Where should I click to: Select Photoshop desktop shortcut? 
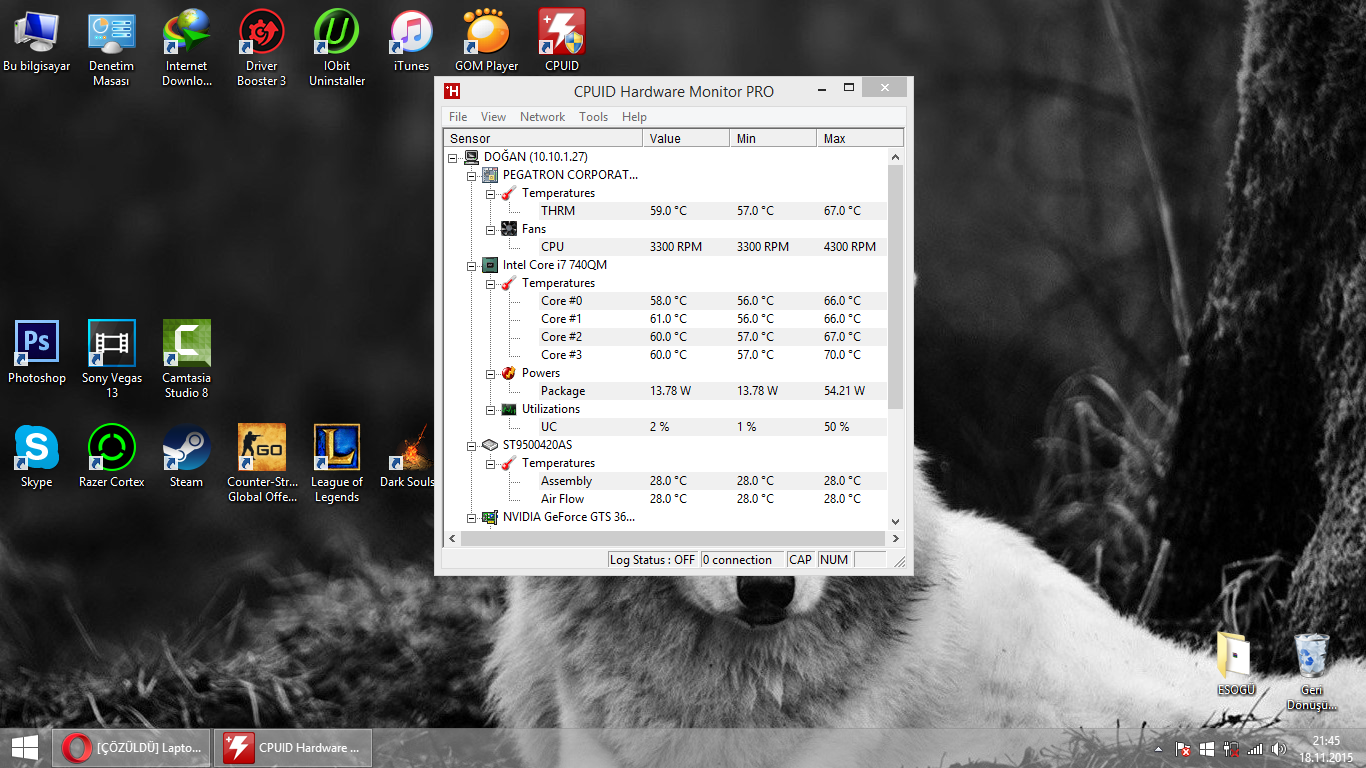tap(37, 353)
